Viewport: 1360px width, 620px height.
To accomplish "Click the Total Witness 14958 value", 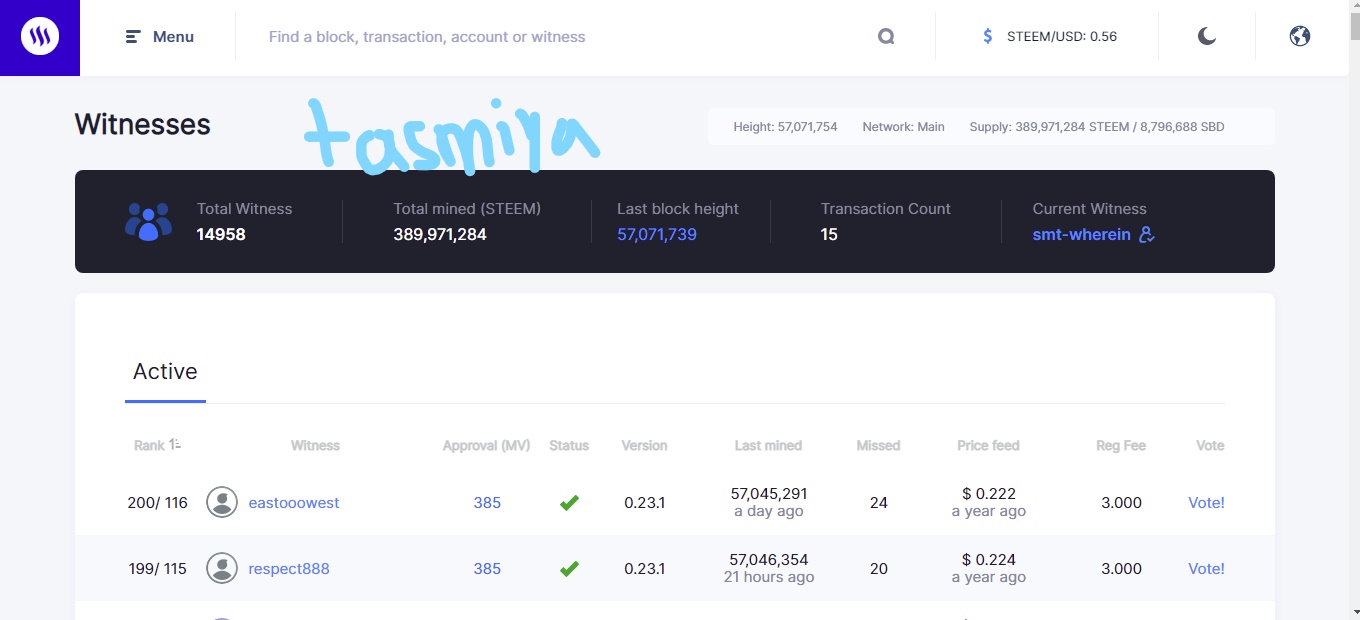I will pos(221,235).
